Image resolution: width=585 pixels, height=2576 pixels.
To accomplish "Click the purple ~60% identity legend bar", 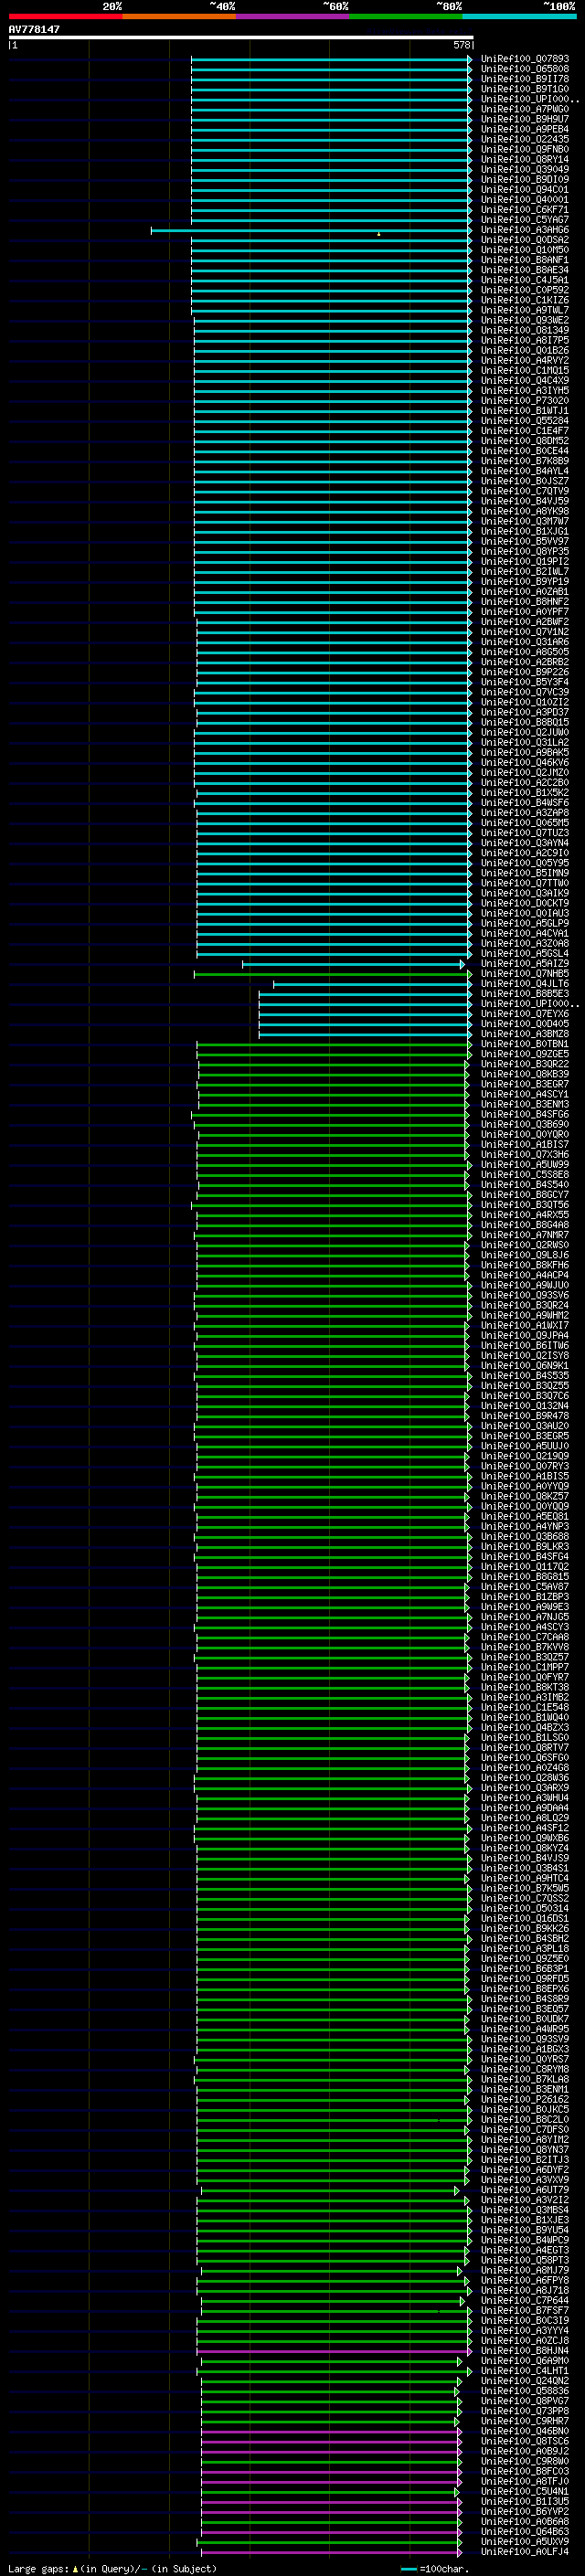I will coord(293,16).
